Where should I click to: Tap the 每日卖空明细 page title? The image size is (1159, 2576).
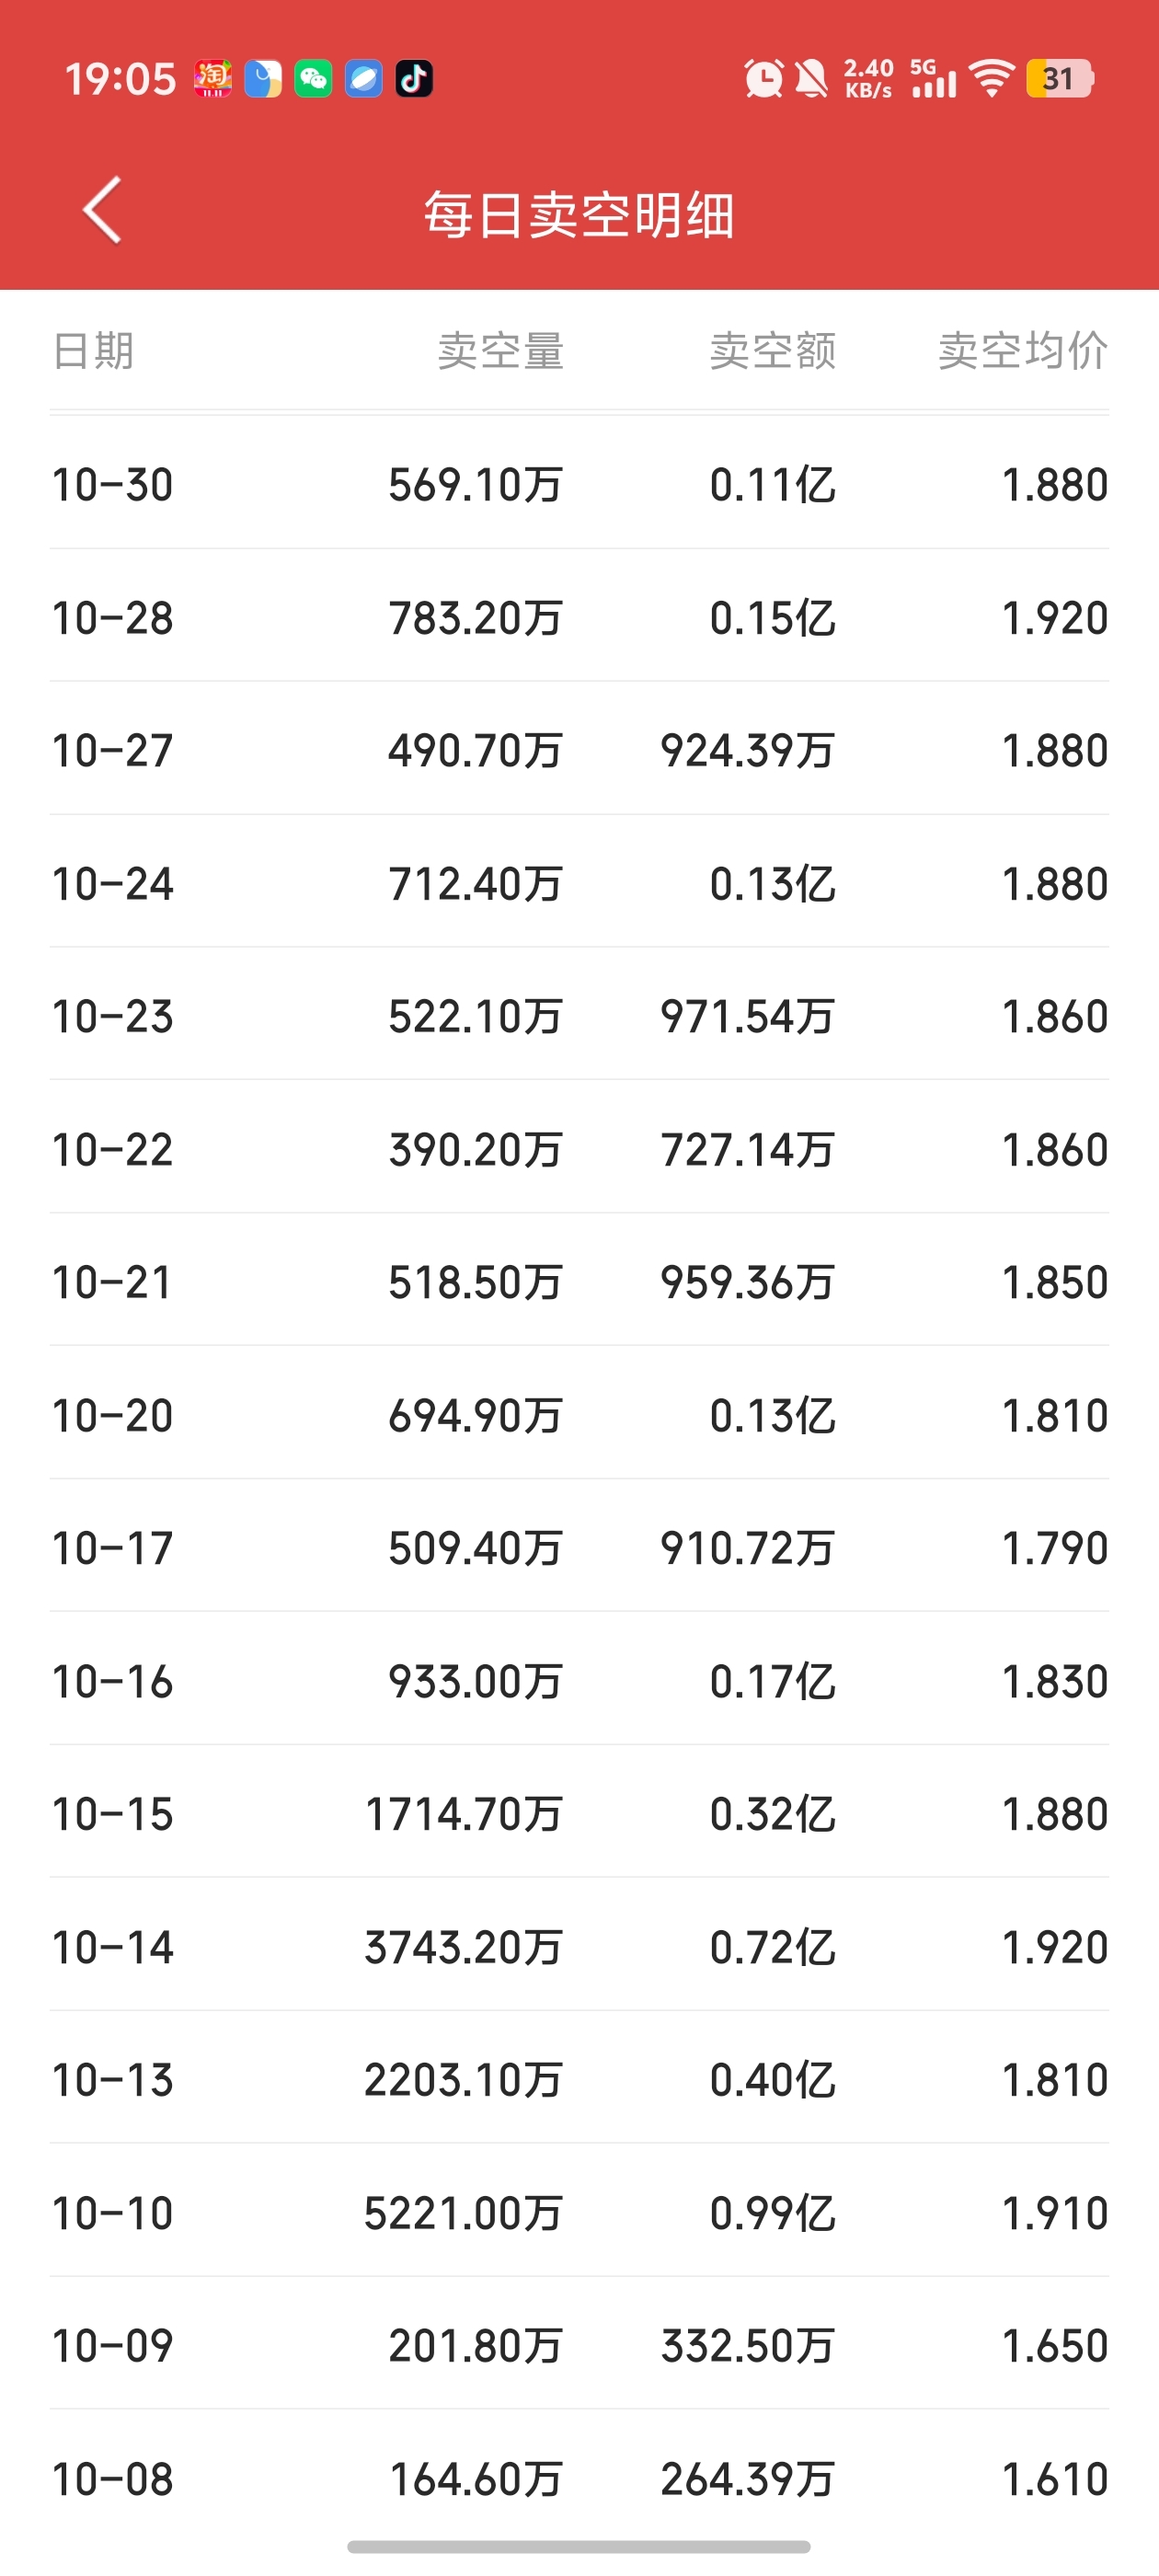[579, 215]
